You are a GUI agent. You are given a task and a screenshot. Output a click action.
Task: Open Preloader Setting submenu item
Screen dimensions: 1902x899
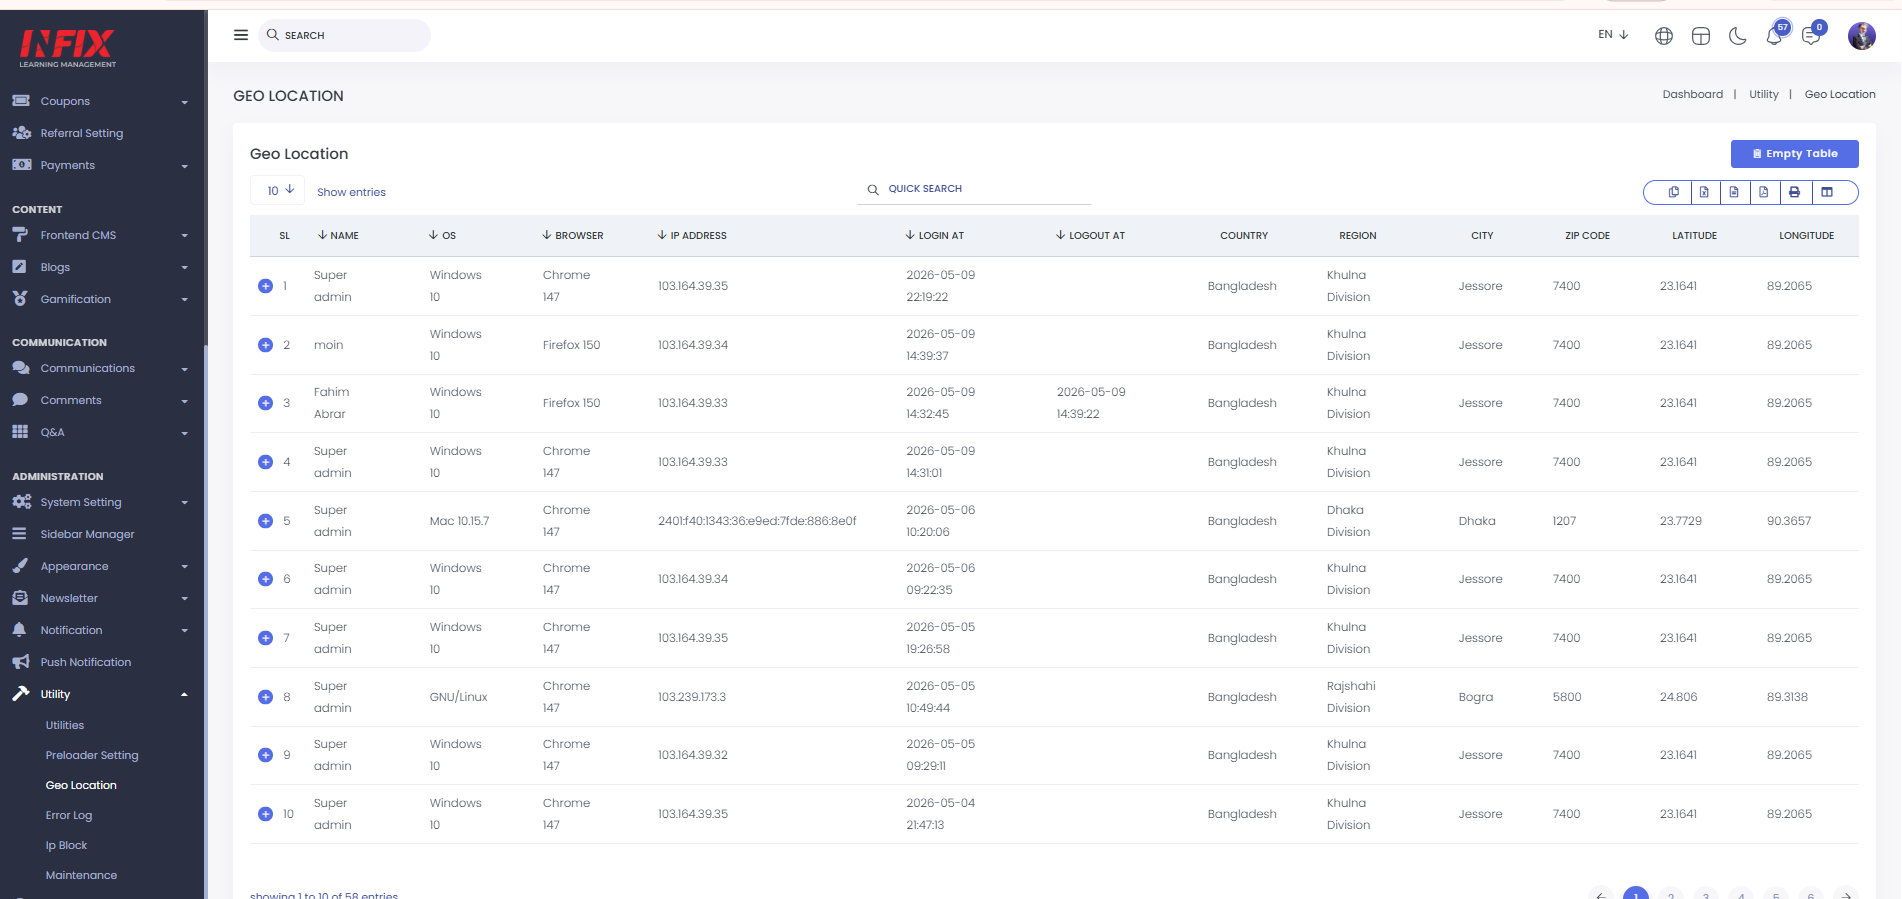(x=92, y=755)
